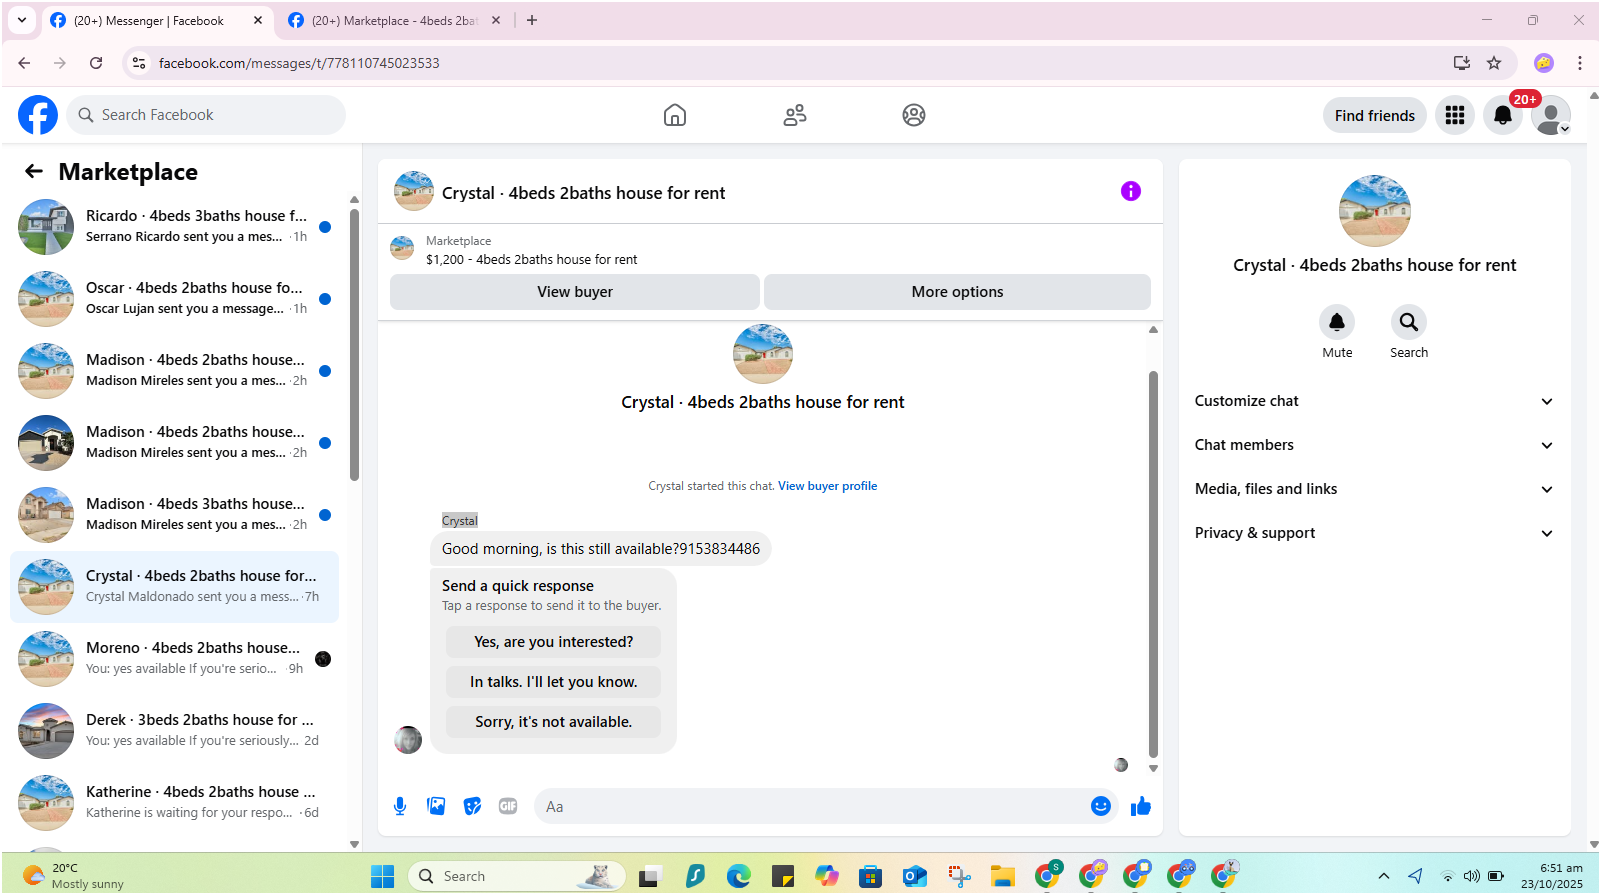
Task: Open the View buyer profile link
Action: coord(827,486)
